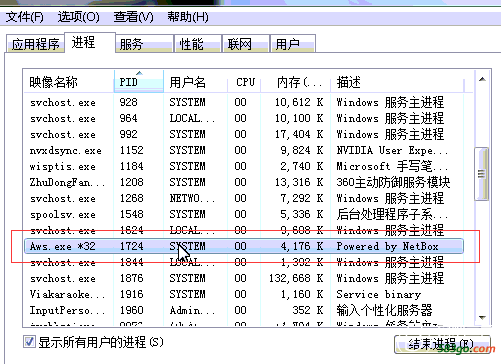
Task: Click description Powered by NetBox
Action: click(387, 246)
